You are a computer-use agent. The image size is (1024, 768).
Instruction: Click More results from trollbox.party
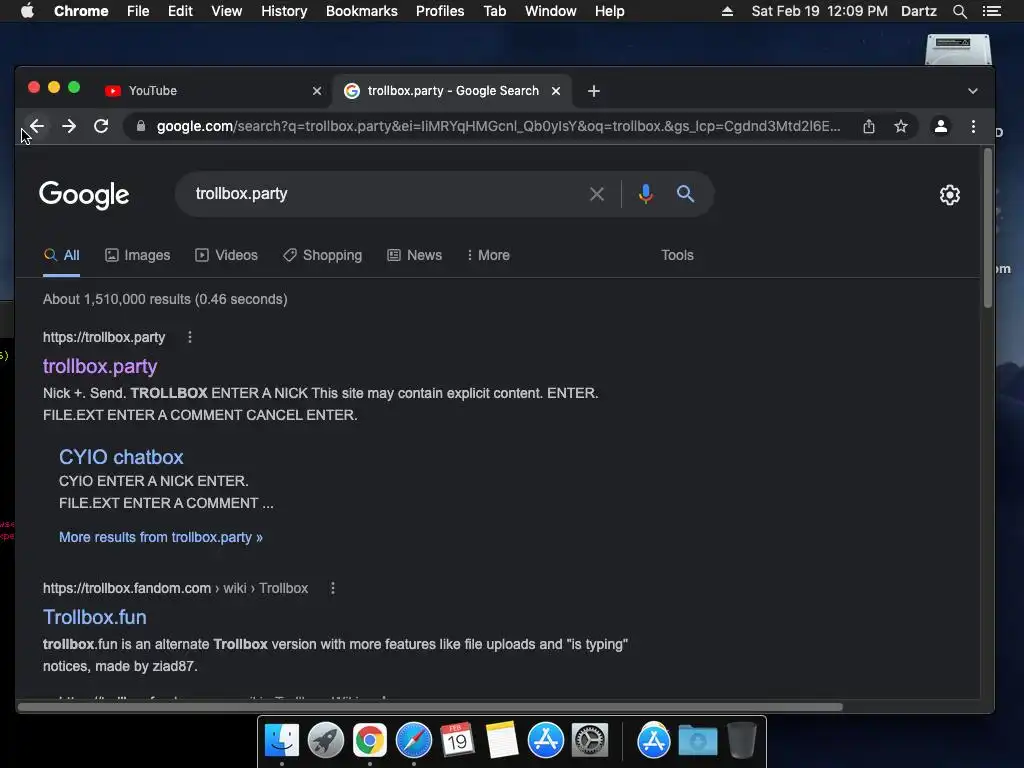click(161, 537)
